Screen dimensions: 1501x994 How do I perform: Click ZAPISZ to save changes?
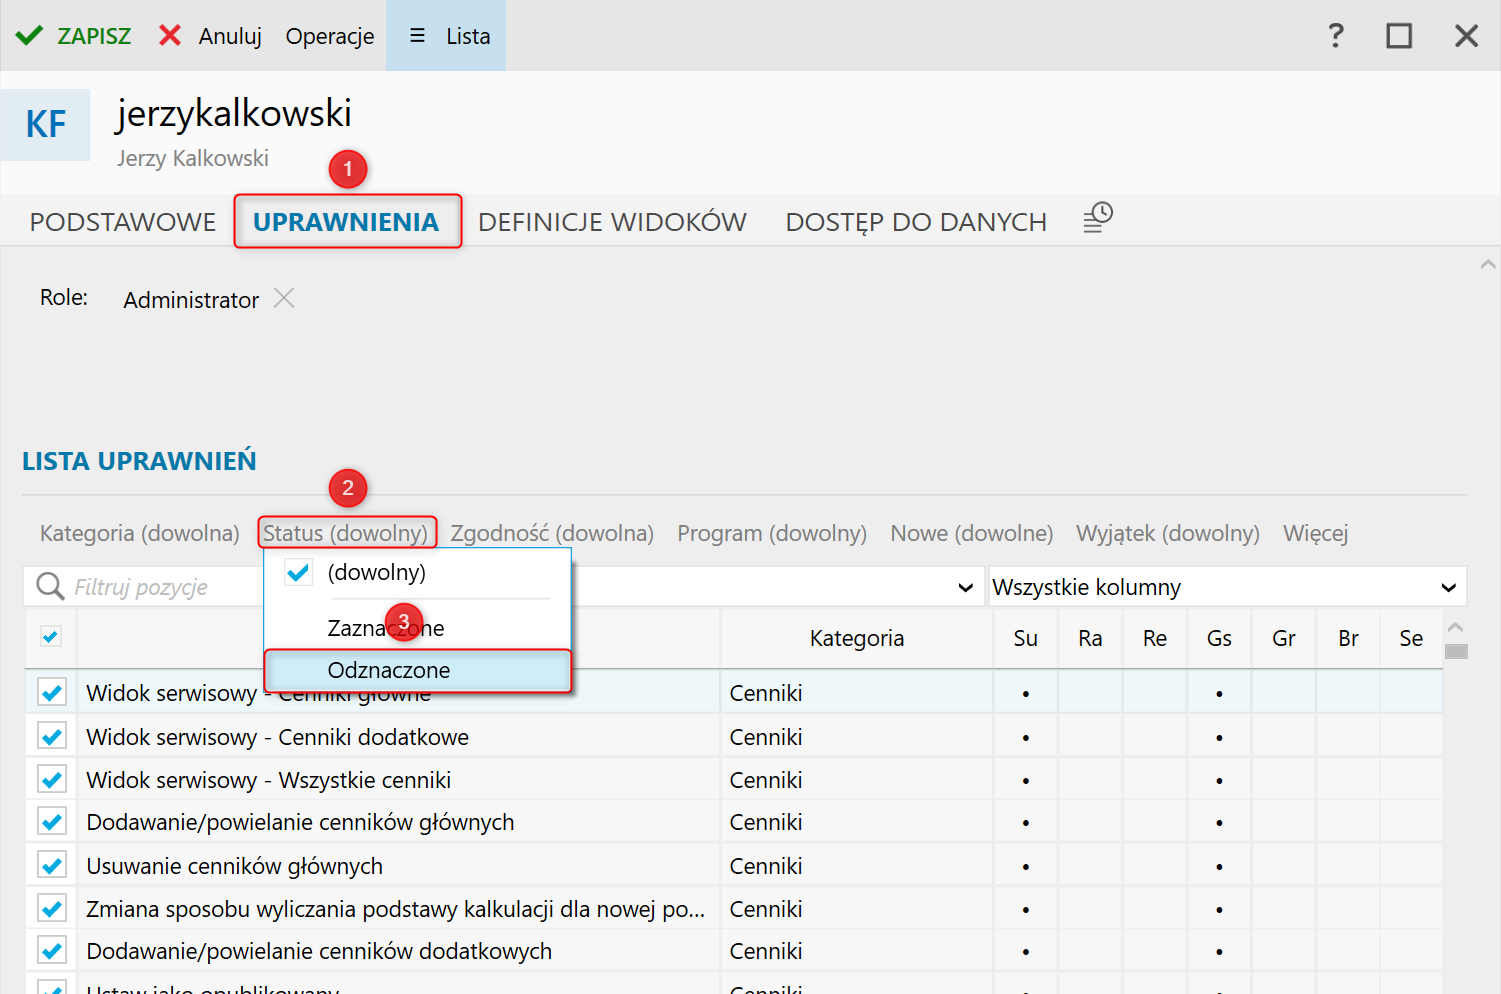[74, 36]
